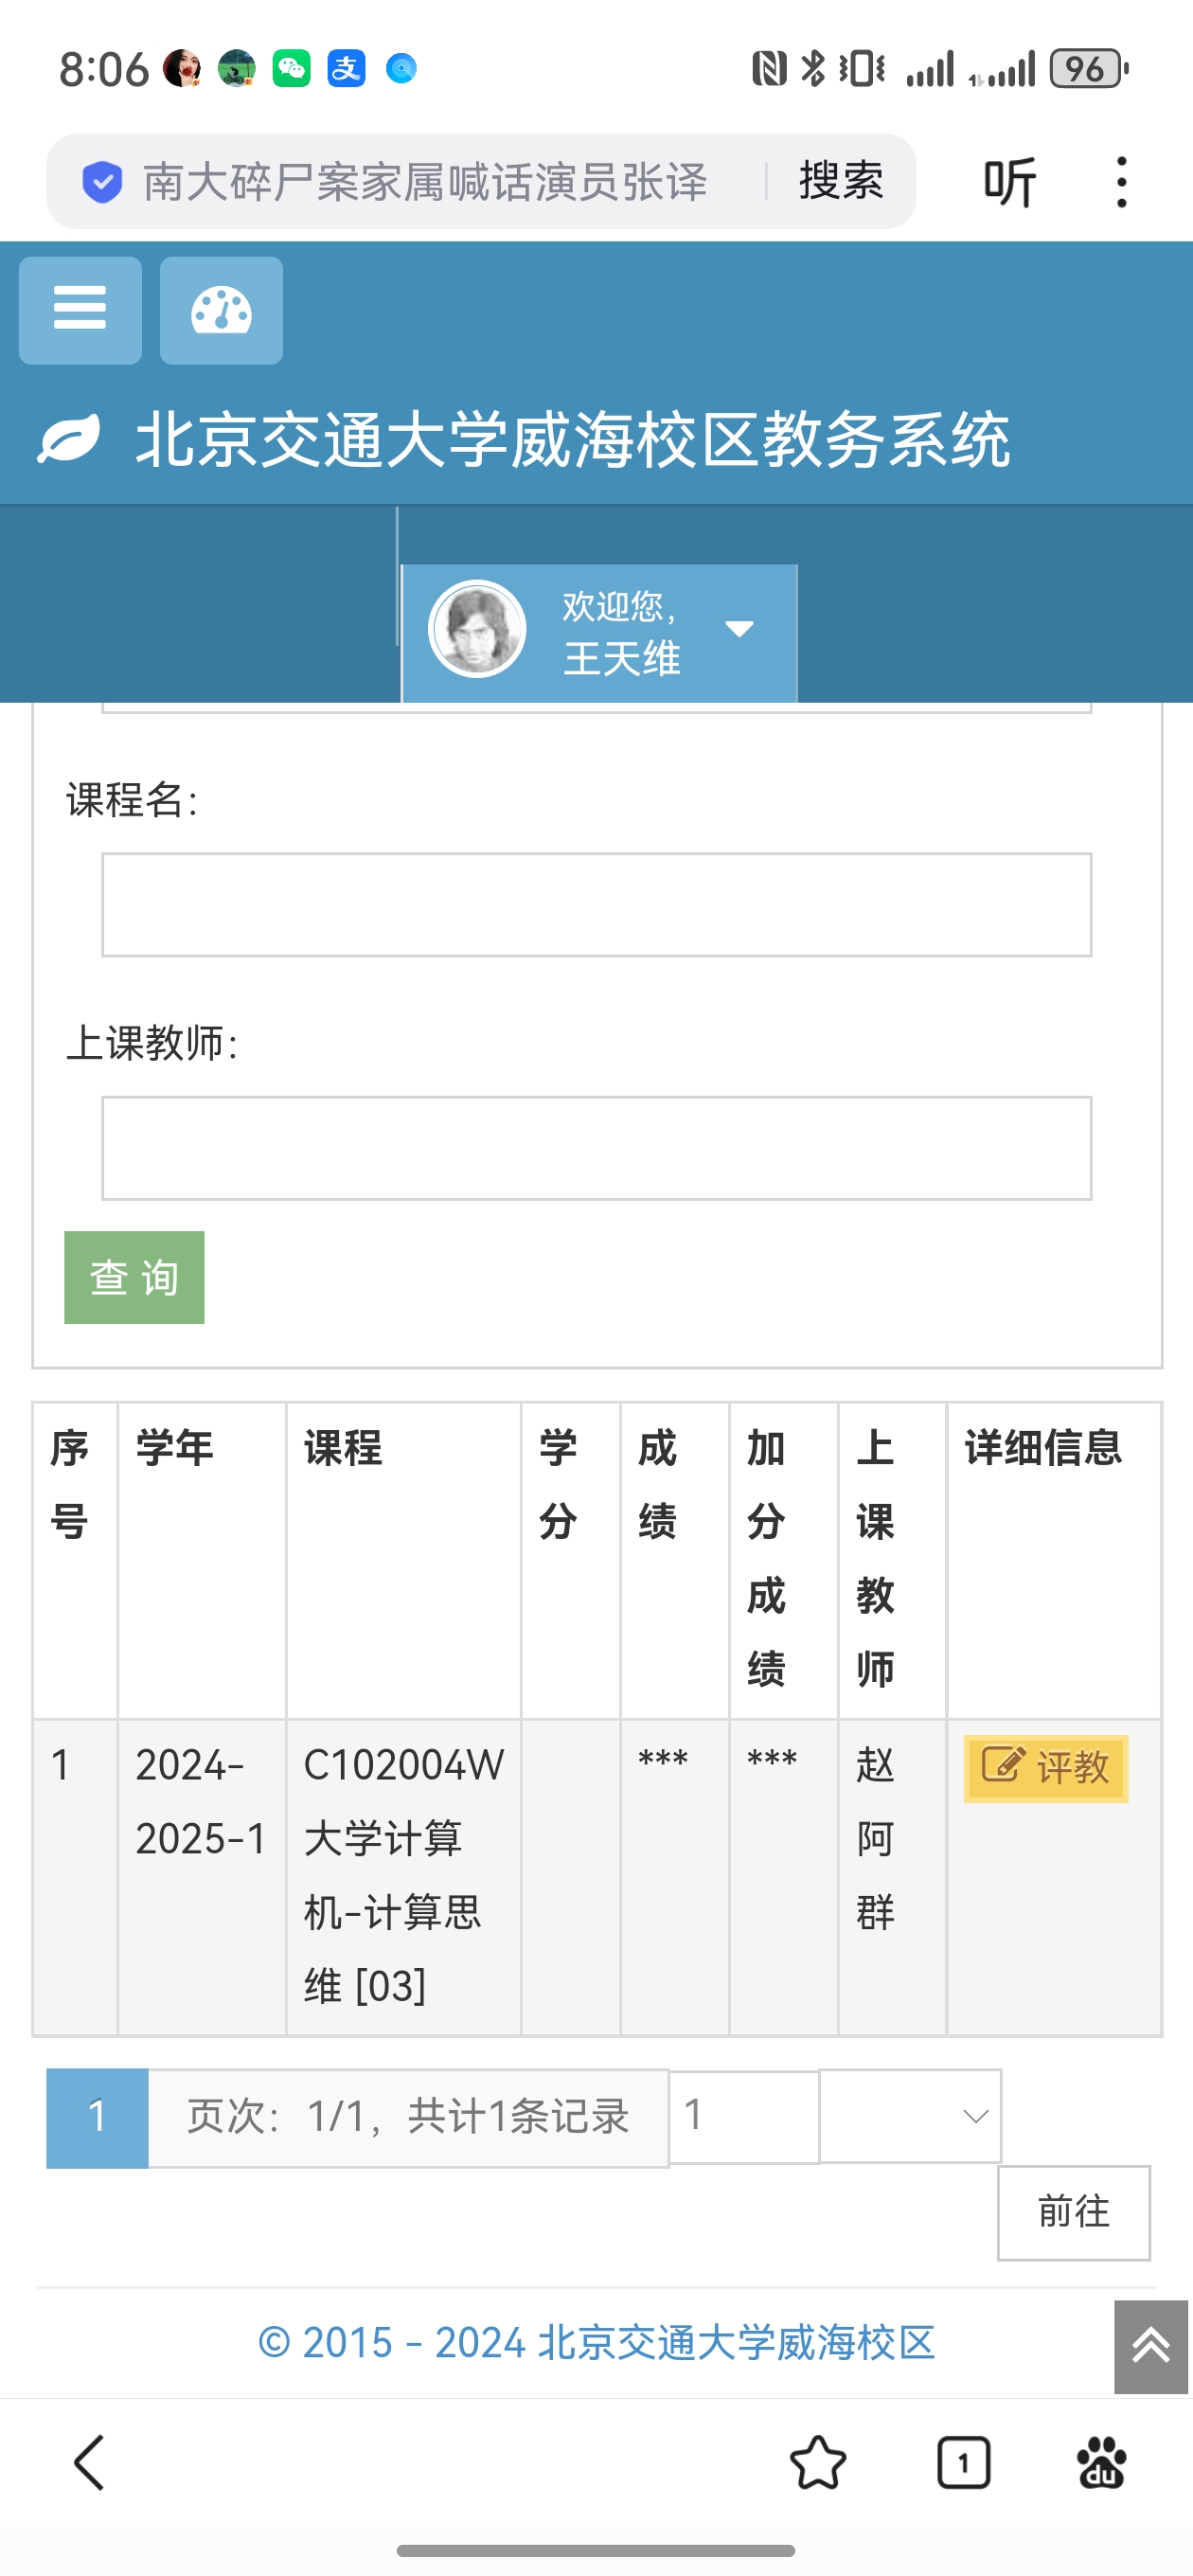Focus the 课程名 input field

[x=597, y=905]
